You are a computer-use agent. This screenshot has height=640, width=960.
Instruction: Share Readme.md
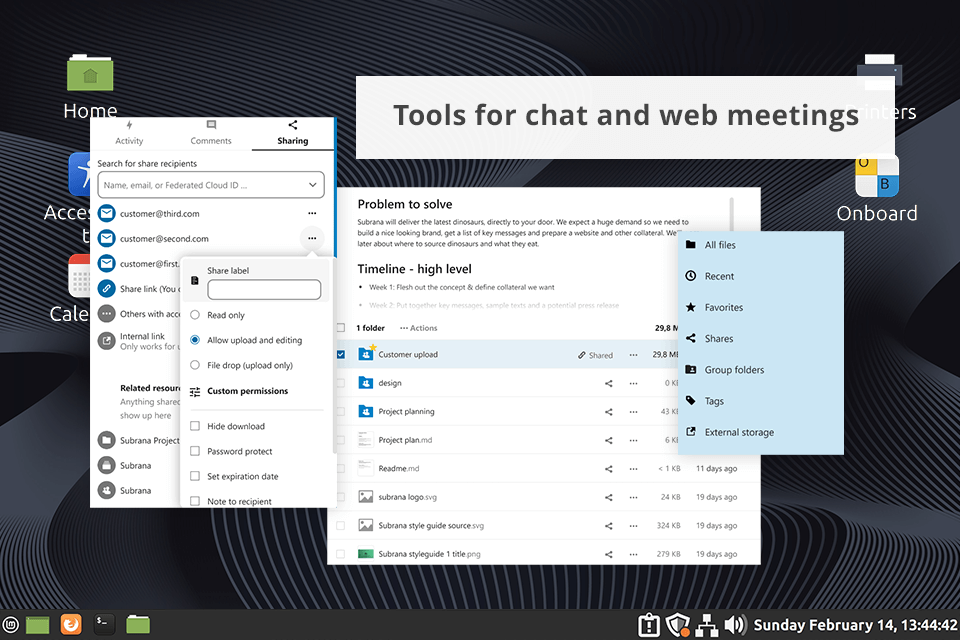click(x=609, y=469)
